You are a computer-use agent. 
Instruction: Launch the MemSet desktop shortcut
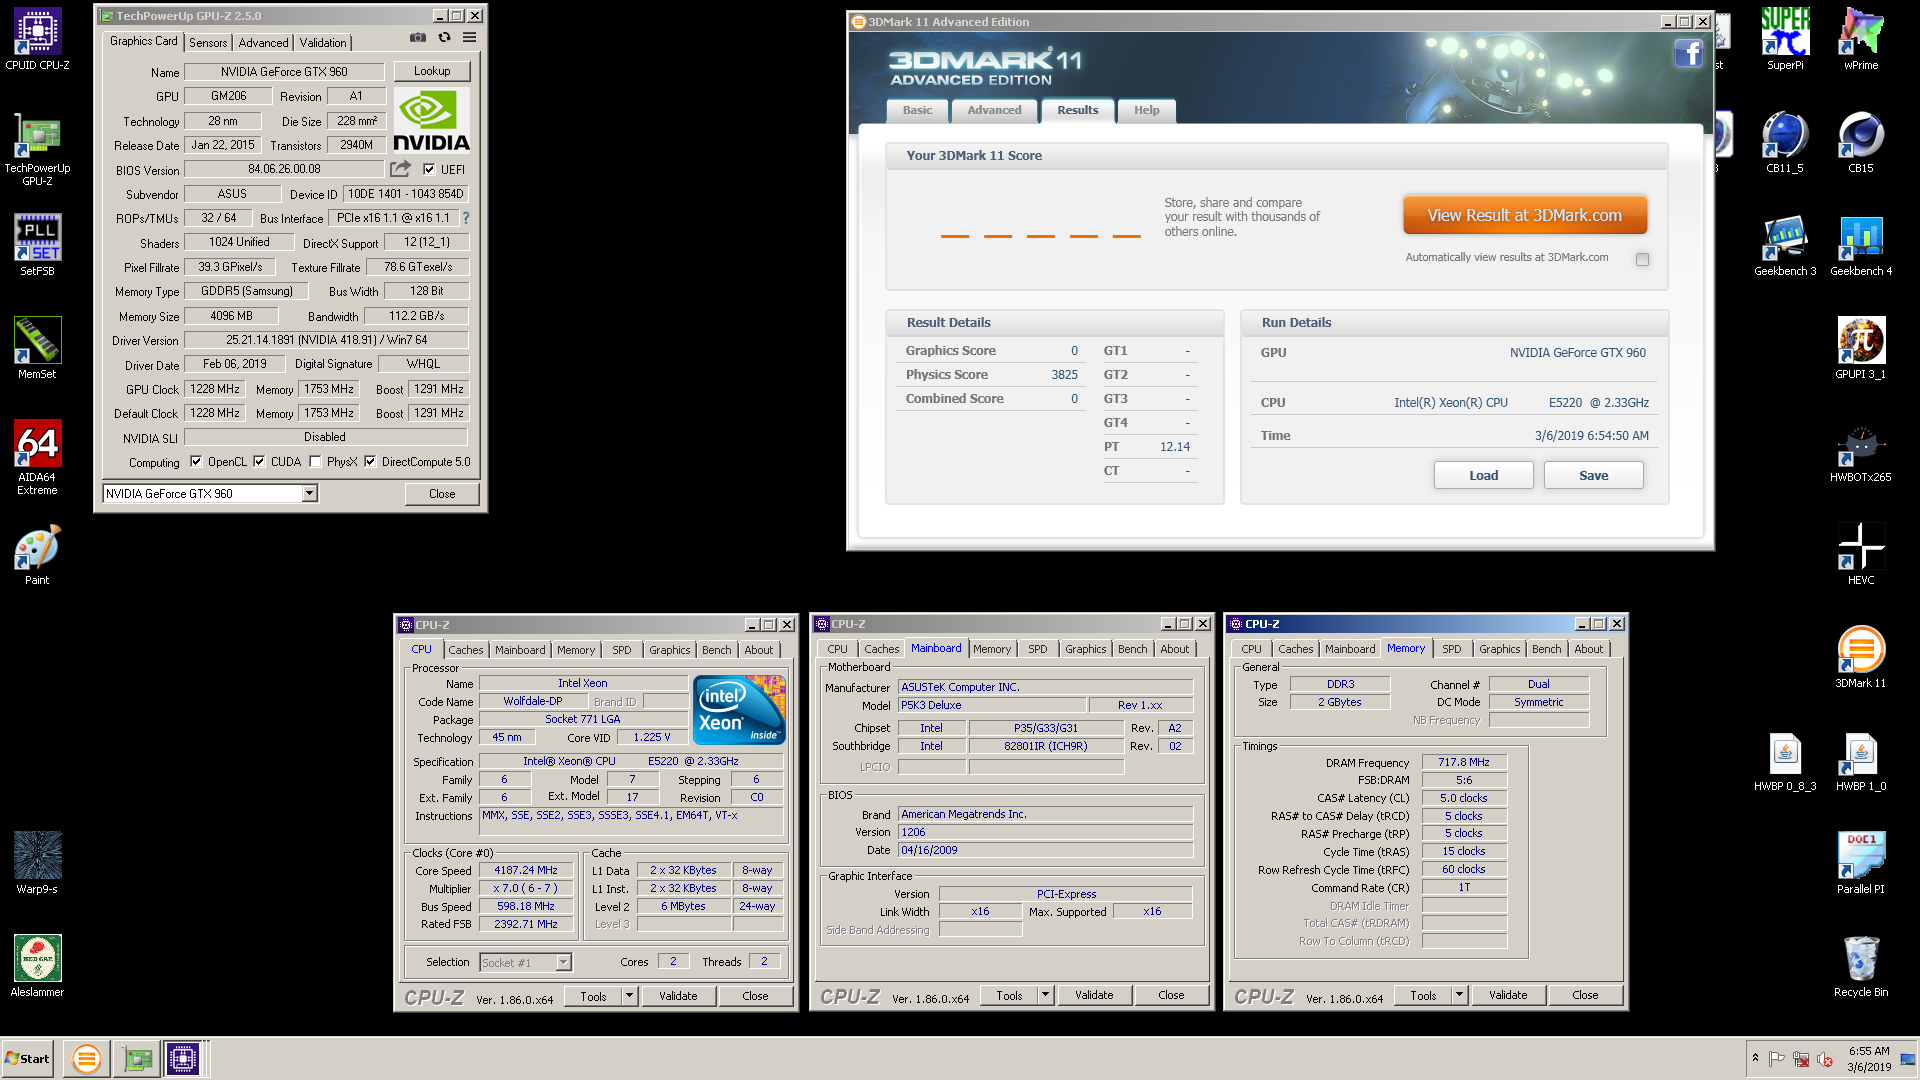[x=37, y=348]
